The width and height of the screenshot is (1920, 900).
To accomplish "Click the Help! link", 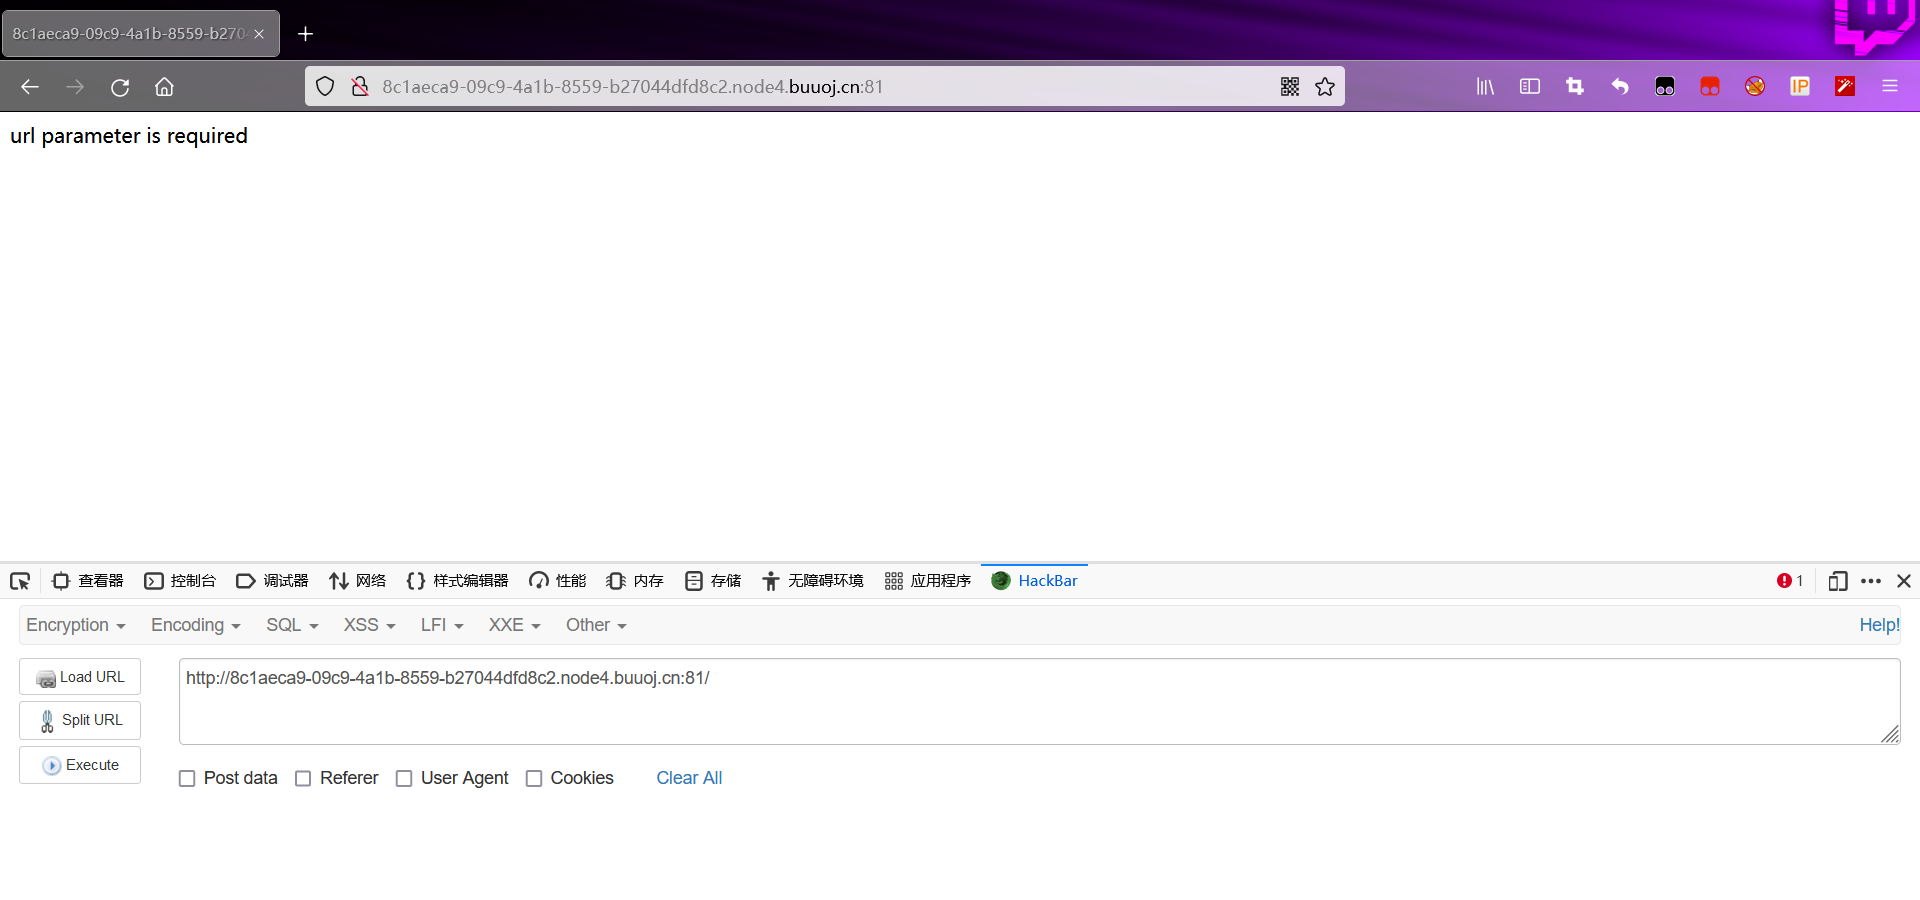I will click(x=1878, y=625).
